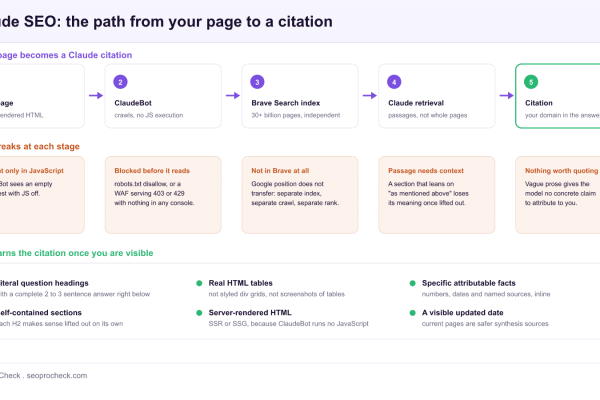
Task: Click the 'Passage needs context' heading
Action: click(x=426, y=171)
